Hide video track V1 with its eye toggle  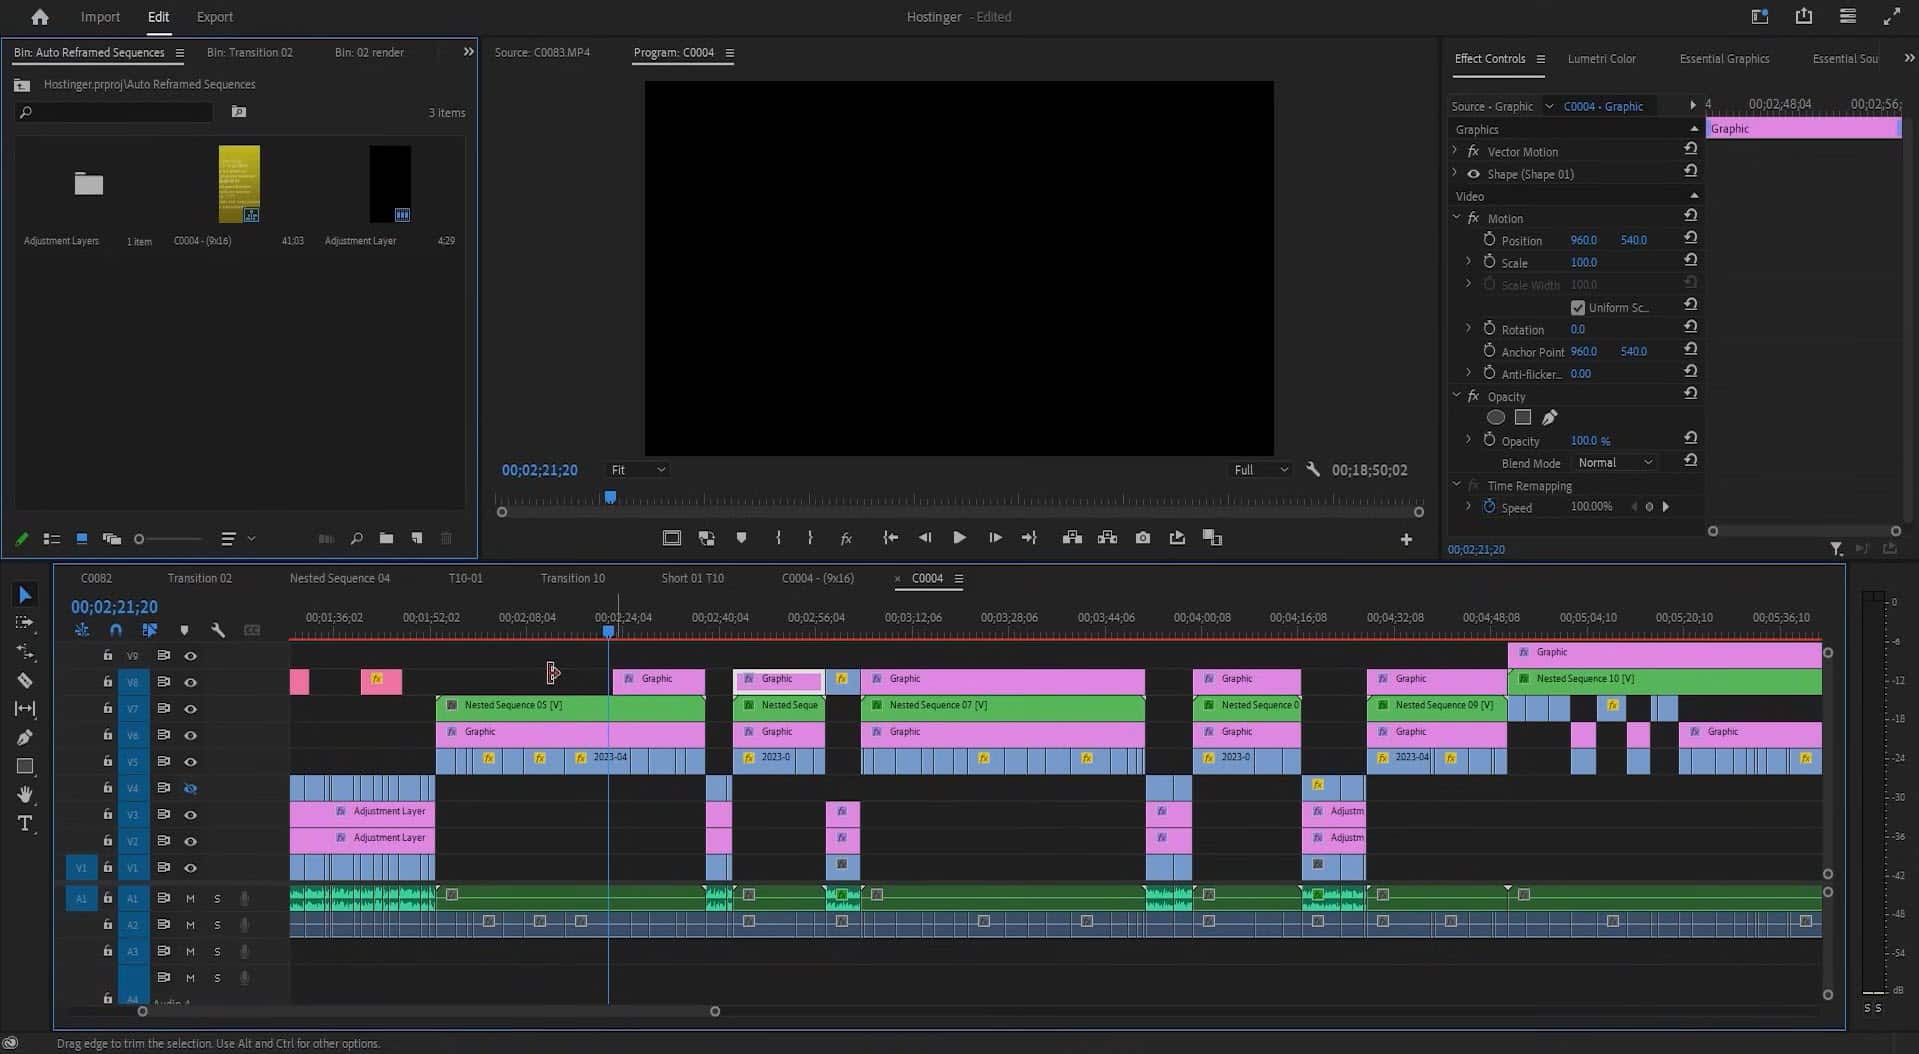coord(191,867)
